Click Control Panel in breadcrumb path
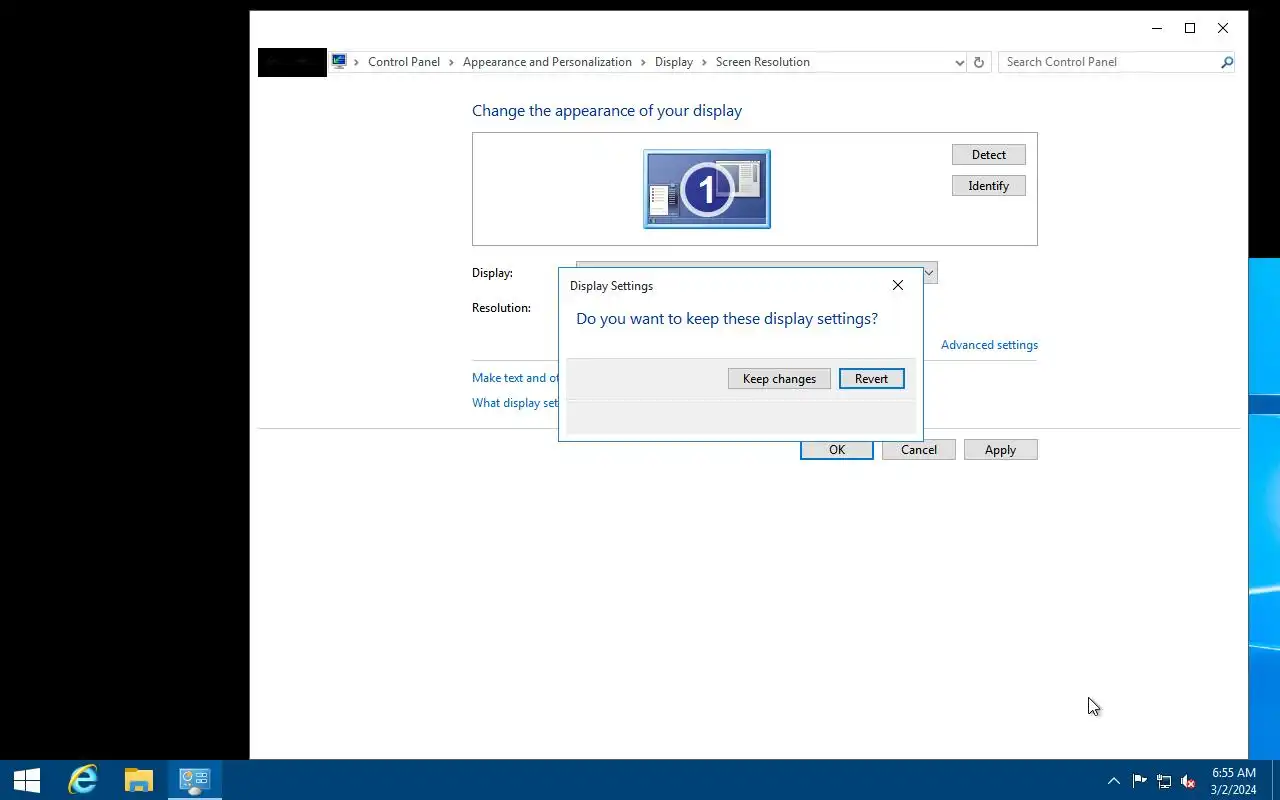This screenshot has height=800, width=1280. (404, 62)
